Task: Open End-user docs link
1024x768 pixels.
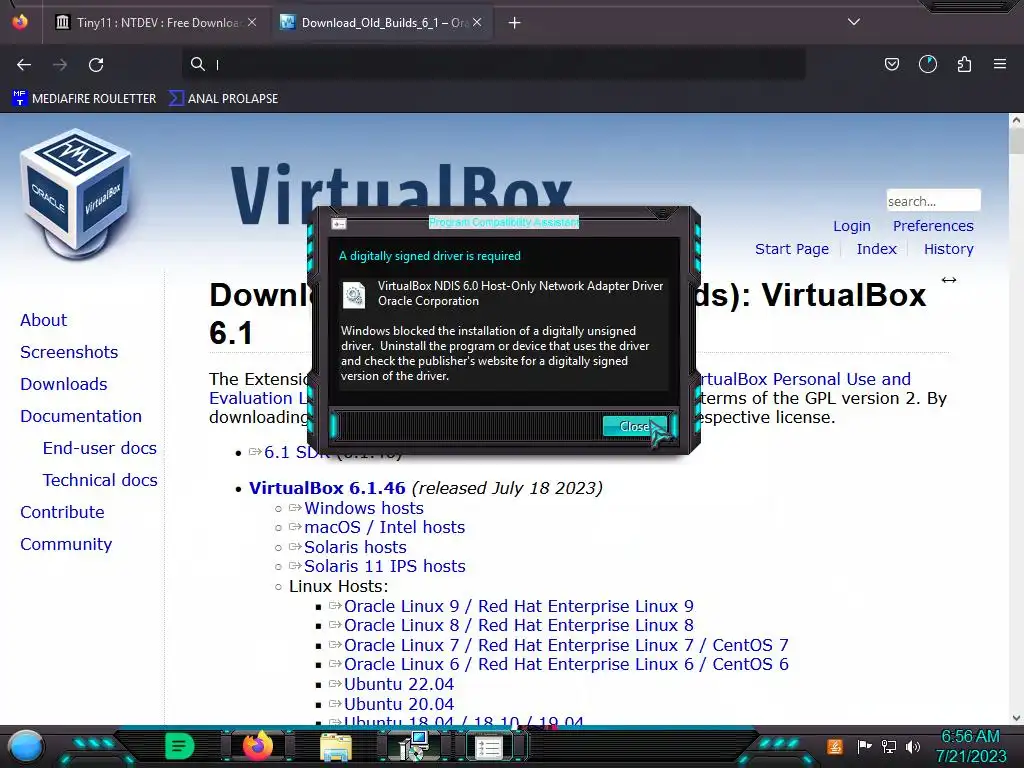Action: [x=99, y=448]
